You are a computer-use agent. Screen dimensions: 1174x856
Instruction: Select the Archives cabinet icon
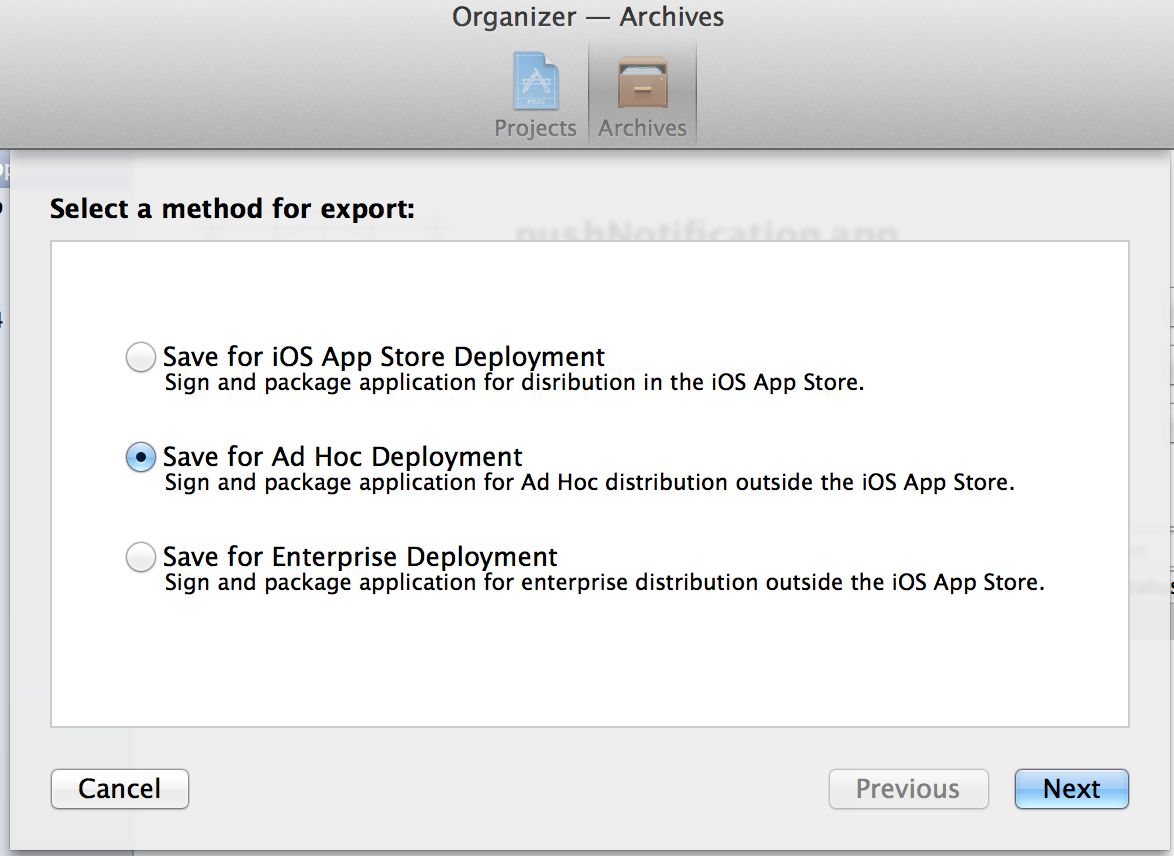[x=642, y=82]
